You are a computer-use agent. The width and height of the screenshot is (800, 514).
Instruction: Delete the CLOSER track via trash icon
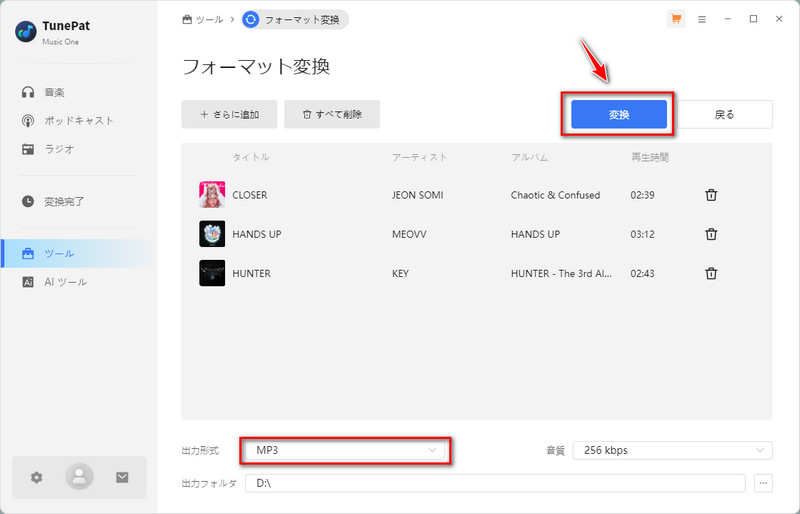click(x=711, y=195)
